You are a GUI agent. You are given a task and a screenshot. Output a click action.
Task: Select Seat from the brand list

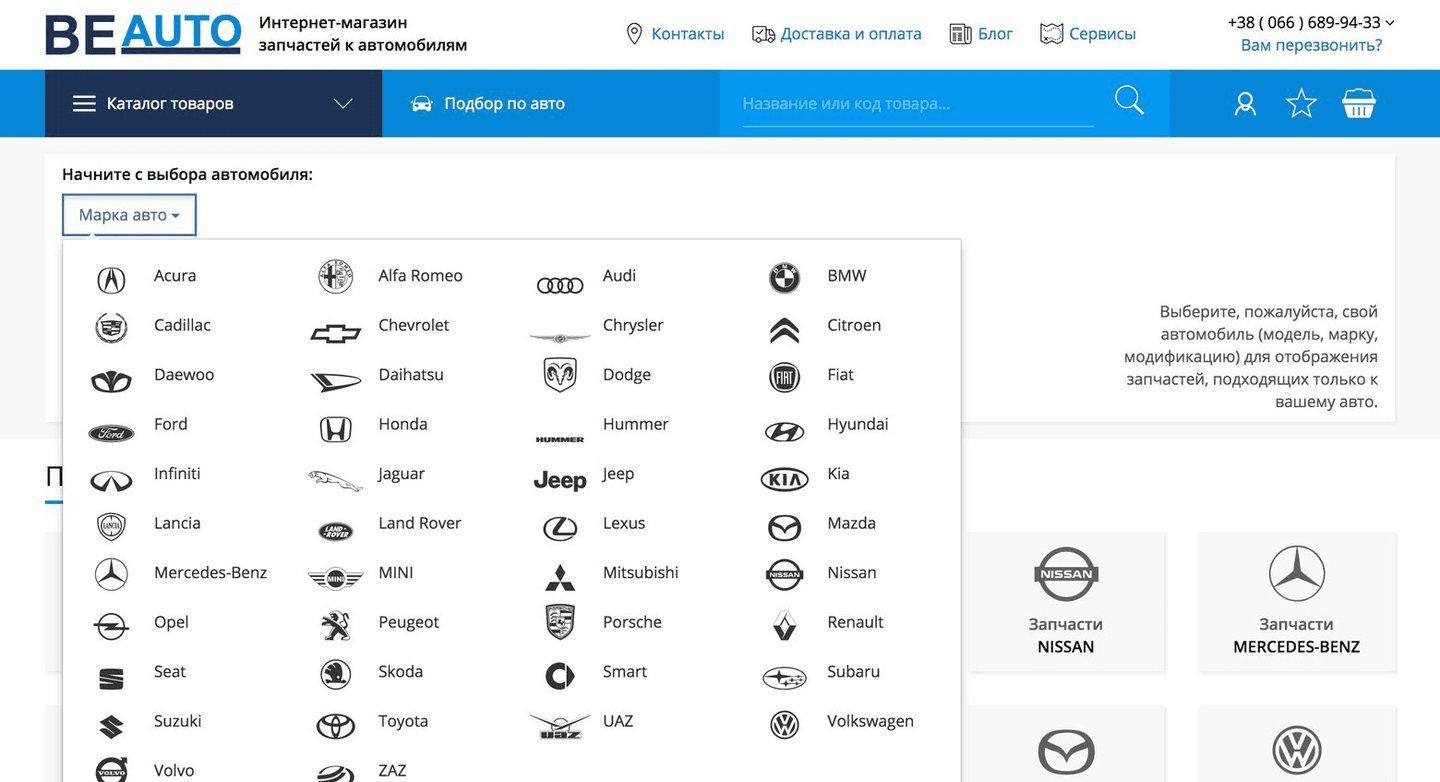point(170,672)
